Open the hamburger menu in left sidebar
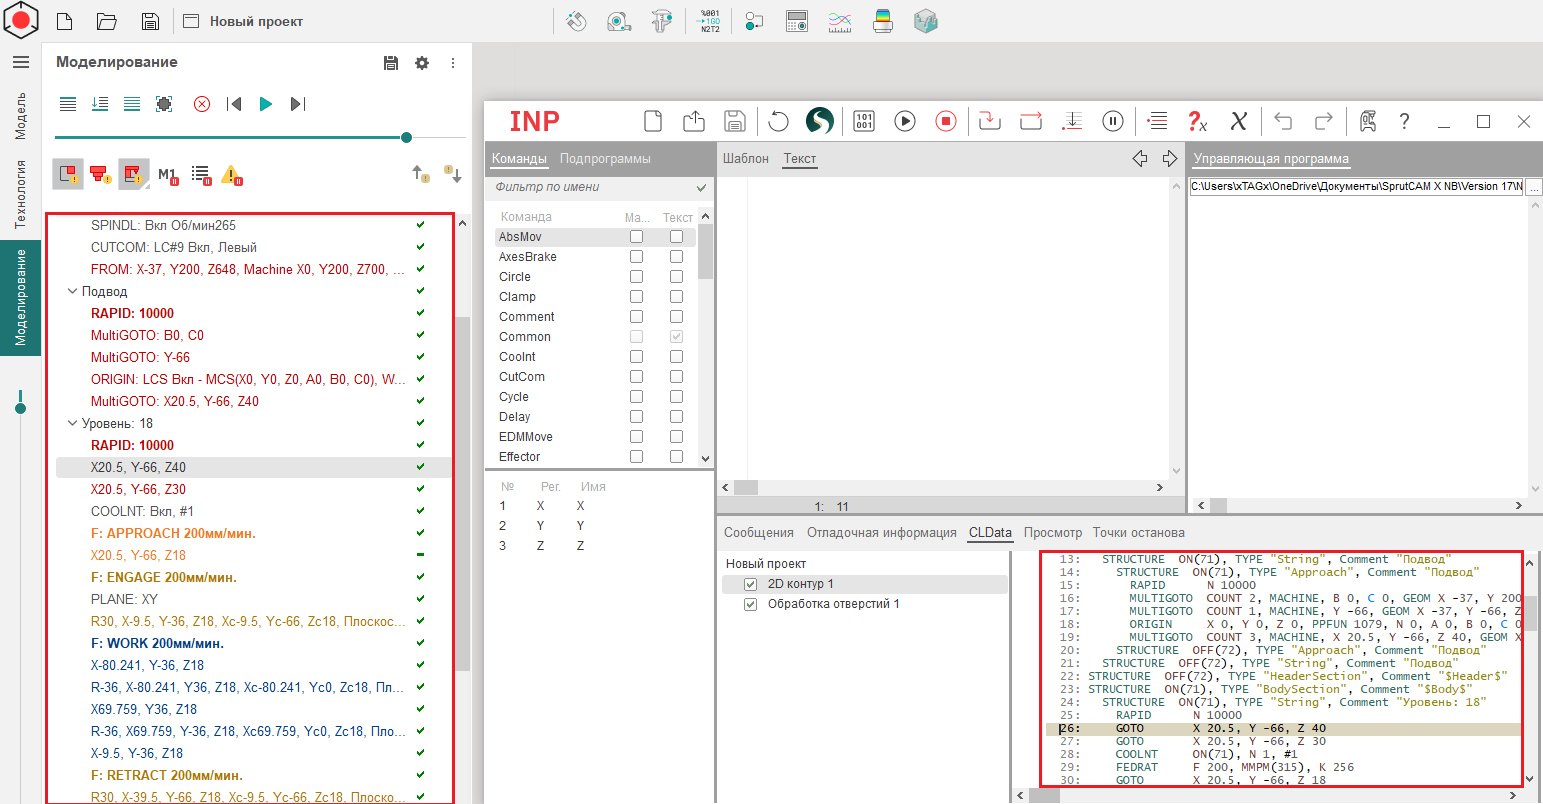This screenshot has width=1543, height=804. click(20, 62)
